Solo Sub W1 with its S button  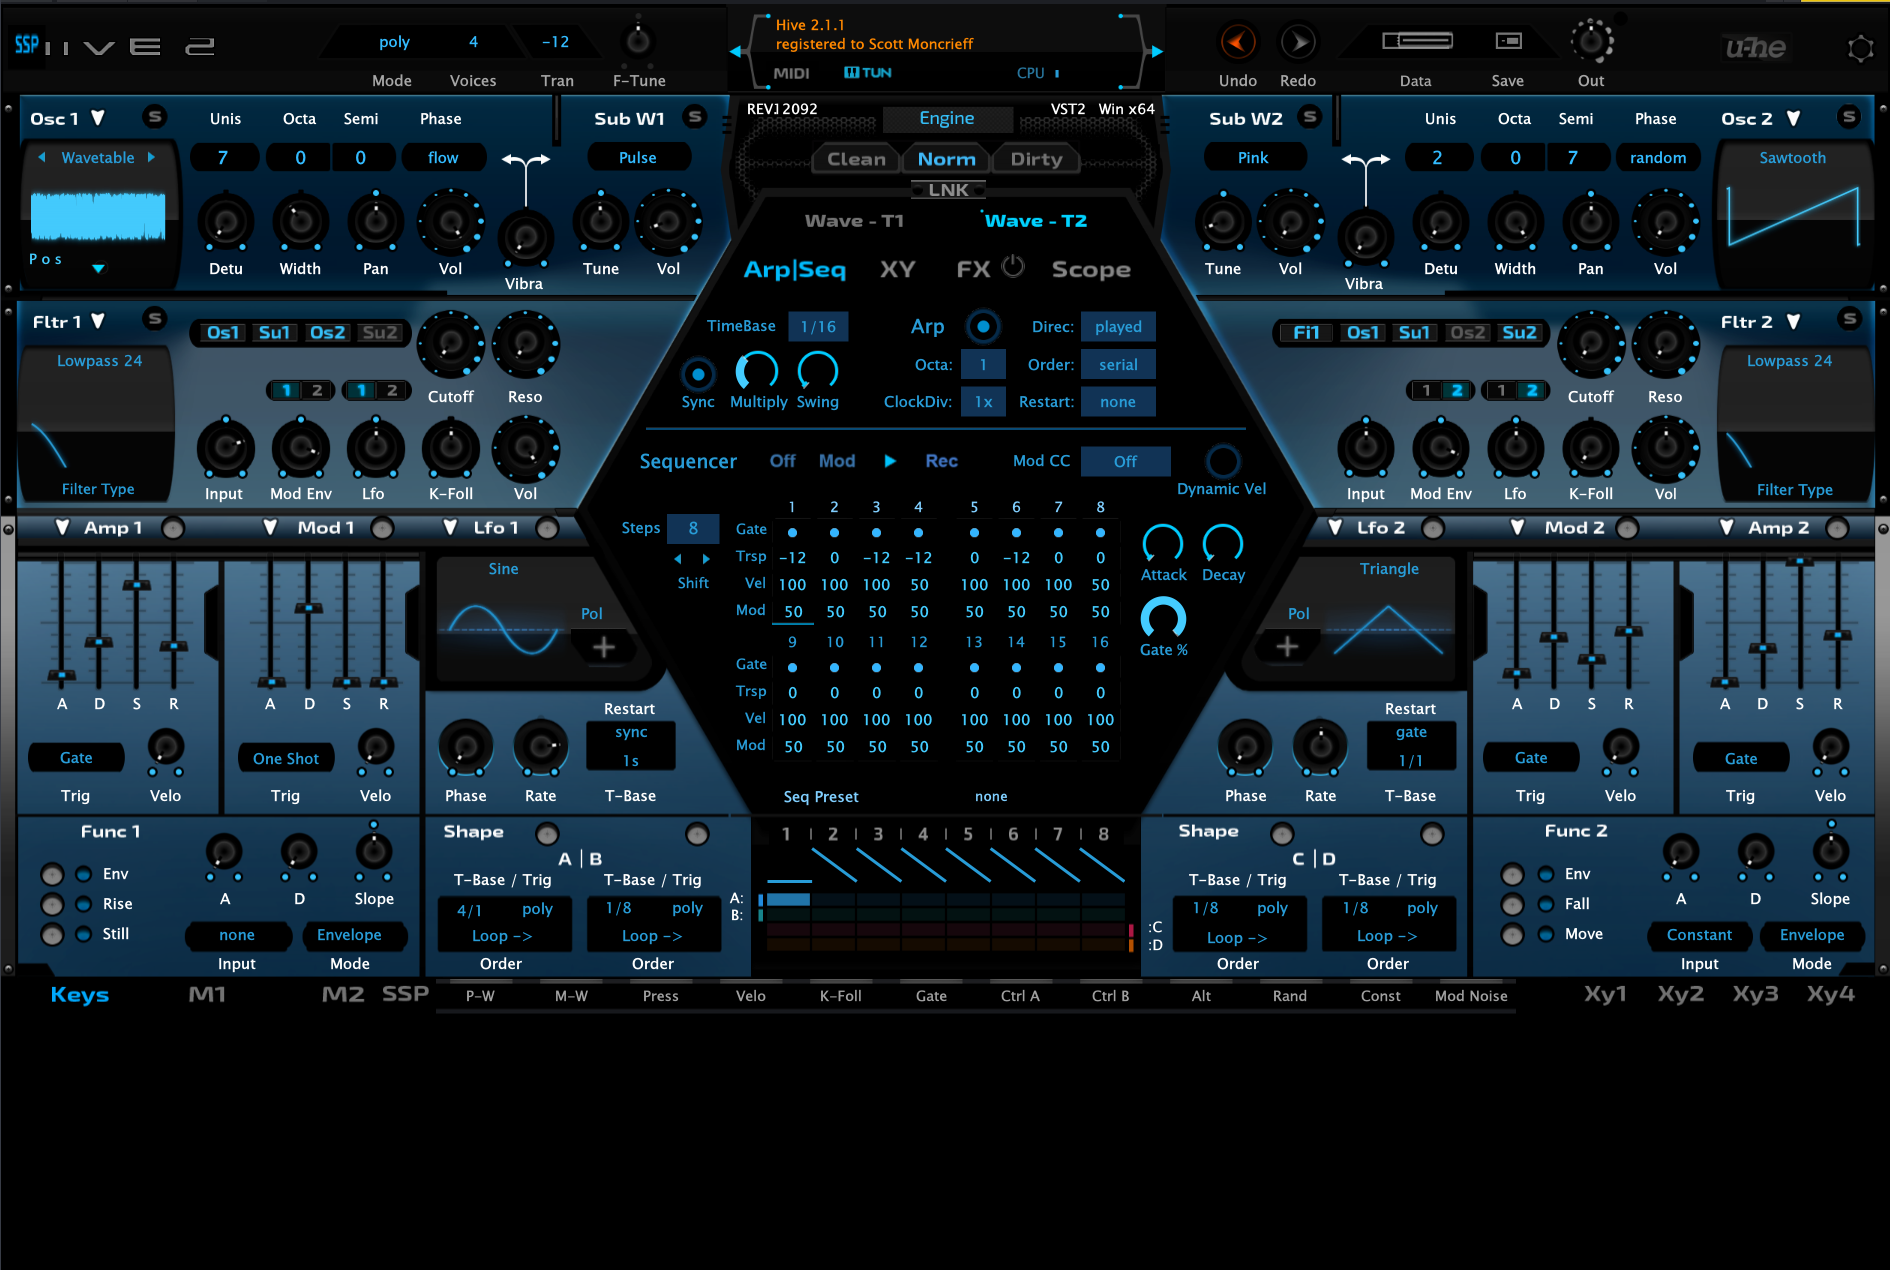coord(695,117)
